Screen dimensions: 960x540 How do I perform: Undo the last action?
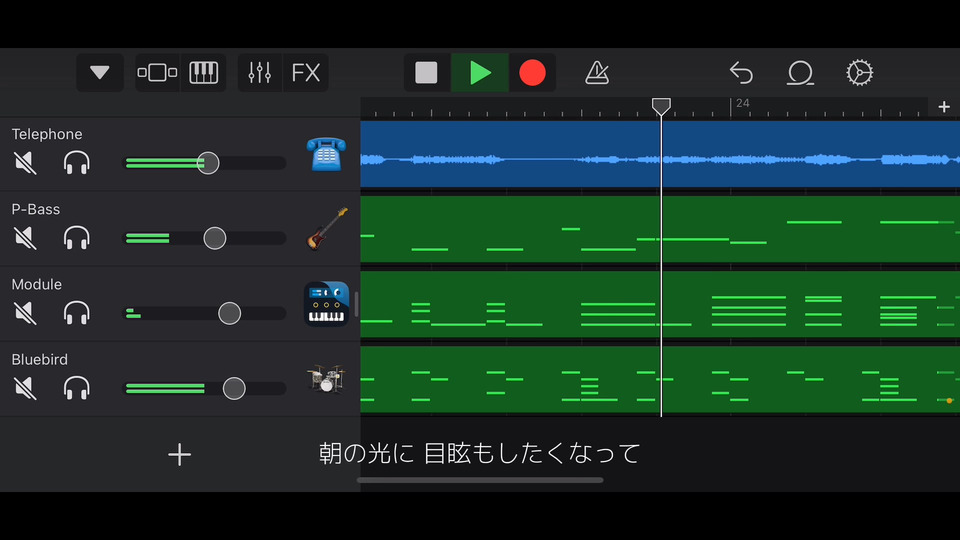point(741,73)
